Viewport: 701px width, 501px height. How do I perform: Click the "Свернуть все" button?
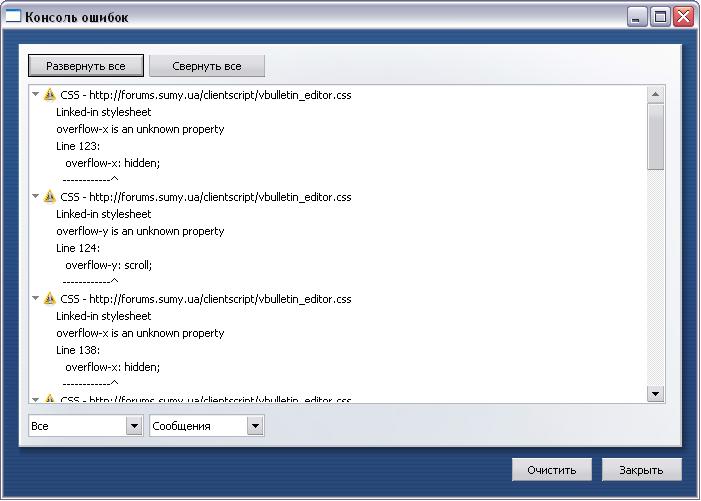tap(207, 66)
